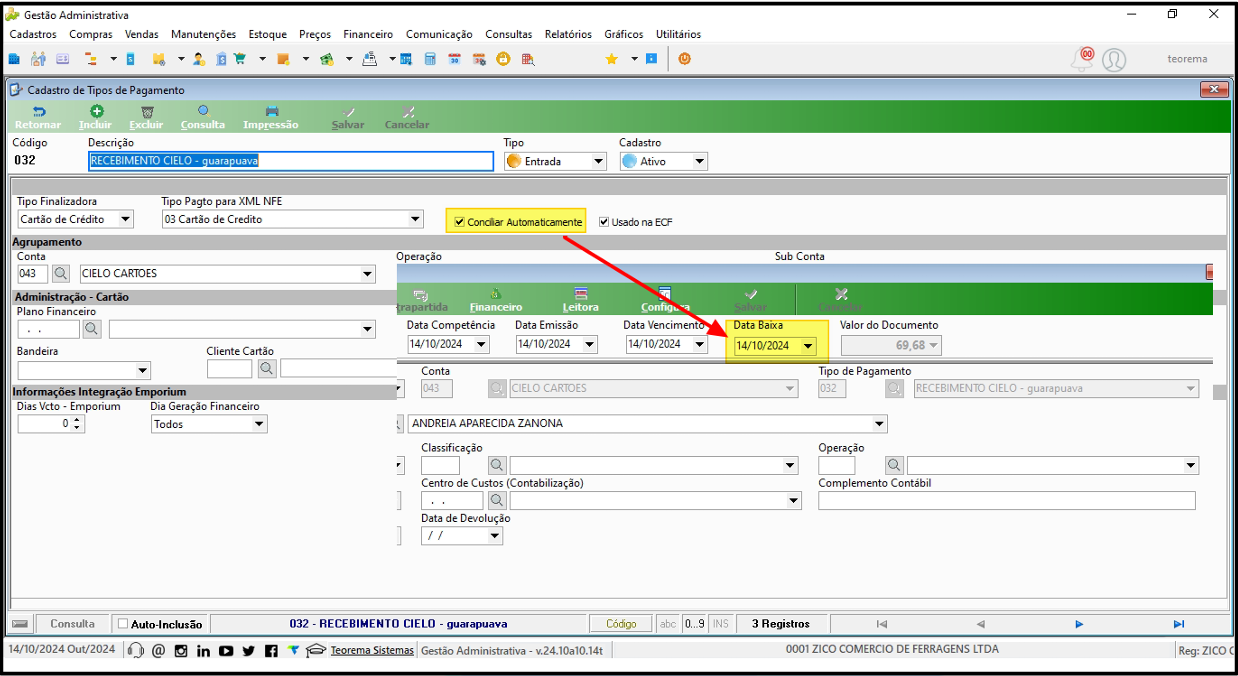This screenshot has width=1238, height=676.
Task: Open the Utilitários menu
Action: pyautogui.click(x=678, y=34)
